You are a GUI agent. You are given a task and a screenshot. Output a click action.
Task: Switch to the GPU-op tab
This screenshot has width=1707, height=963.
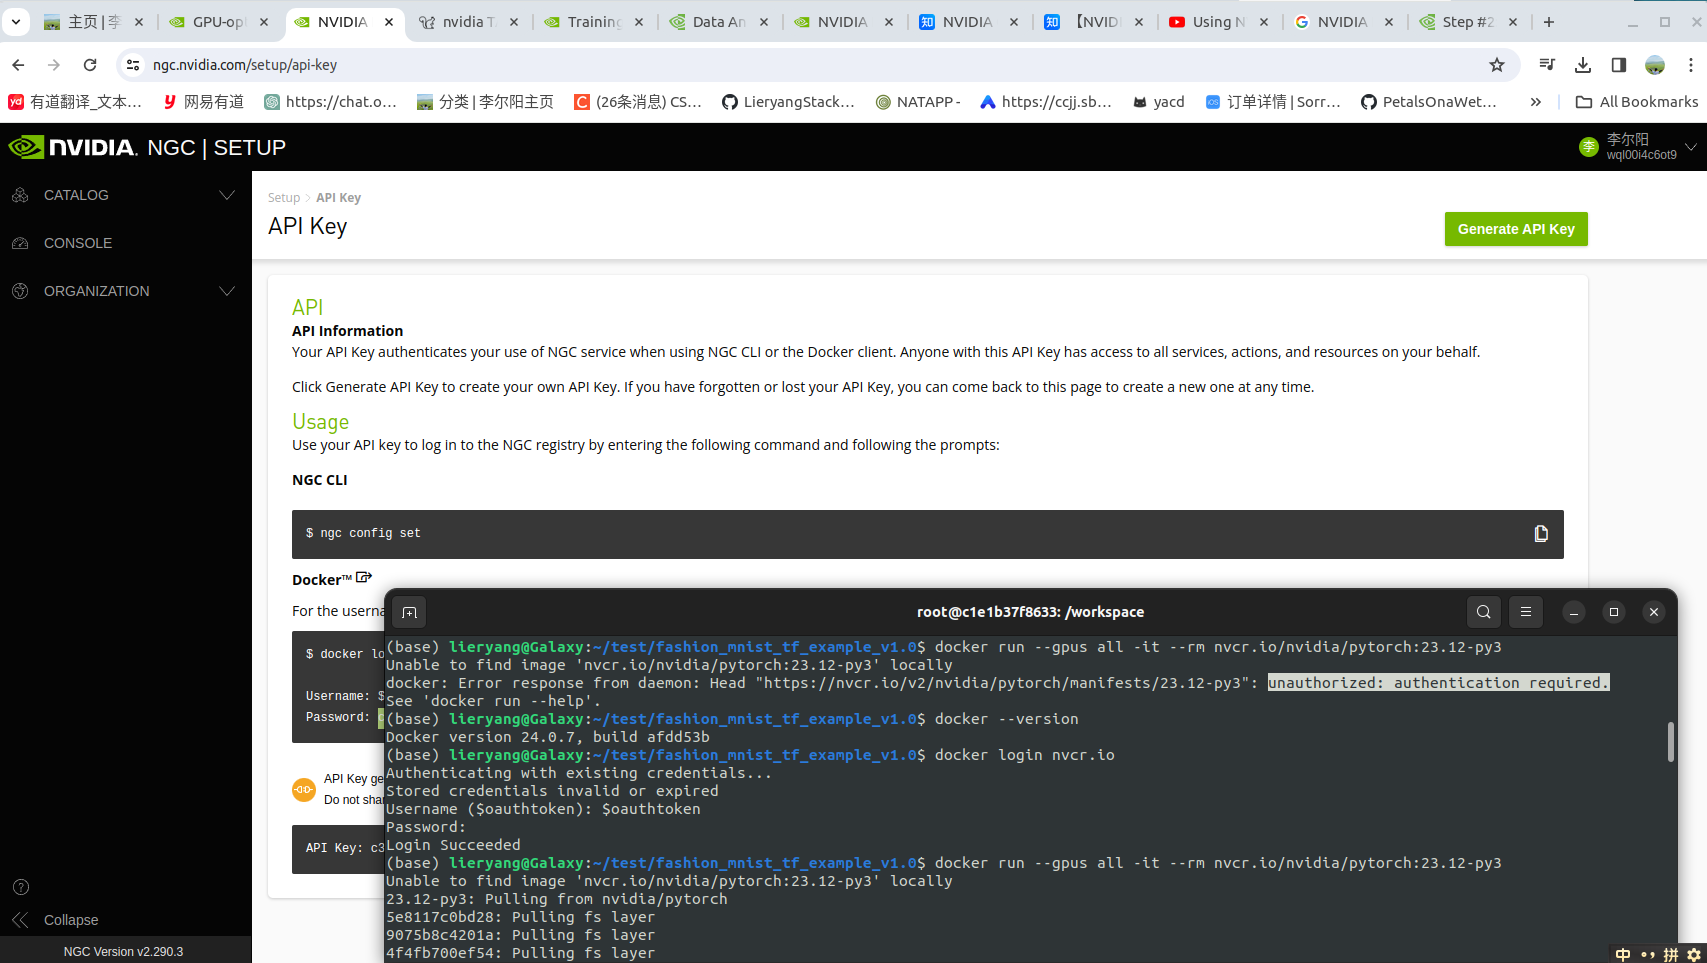pyautogui.click(x=218, y=22)
